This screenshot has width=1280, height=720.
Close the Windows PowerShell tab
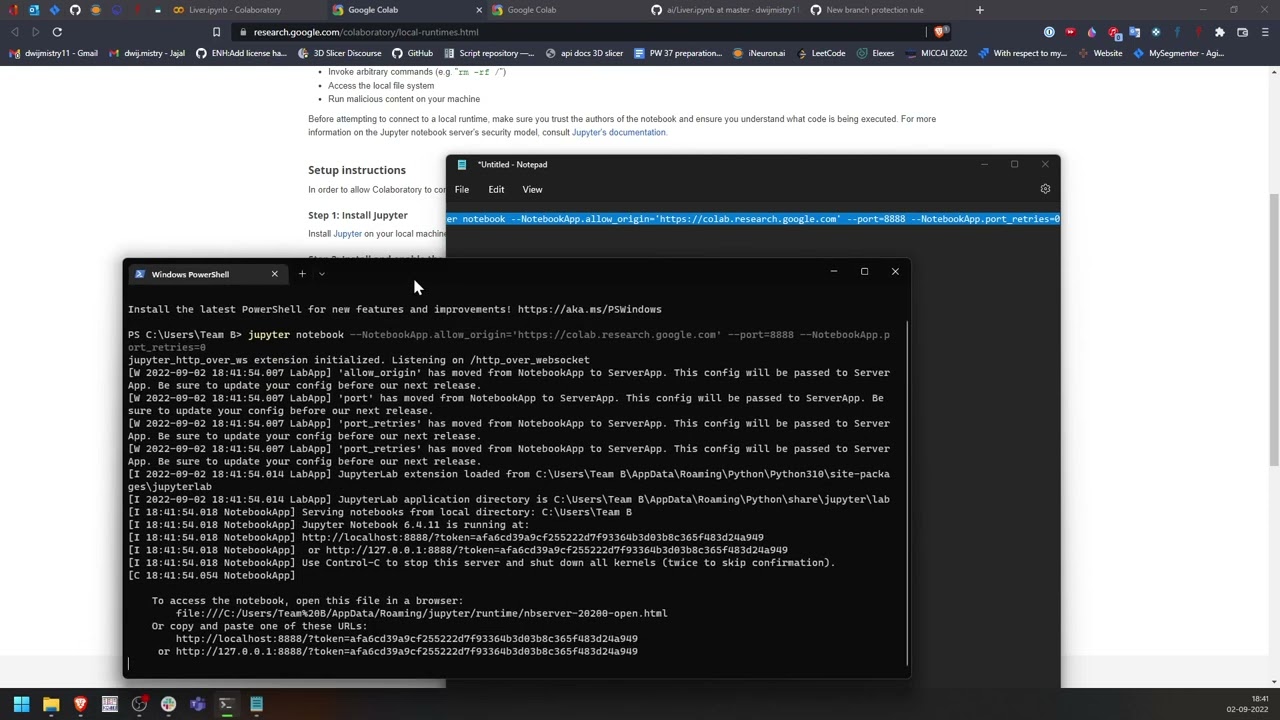pyautogui.click(x=274, y=274)
